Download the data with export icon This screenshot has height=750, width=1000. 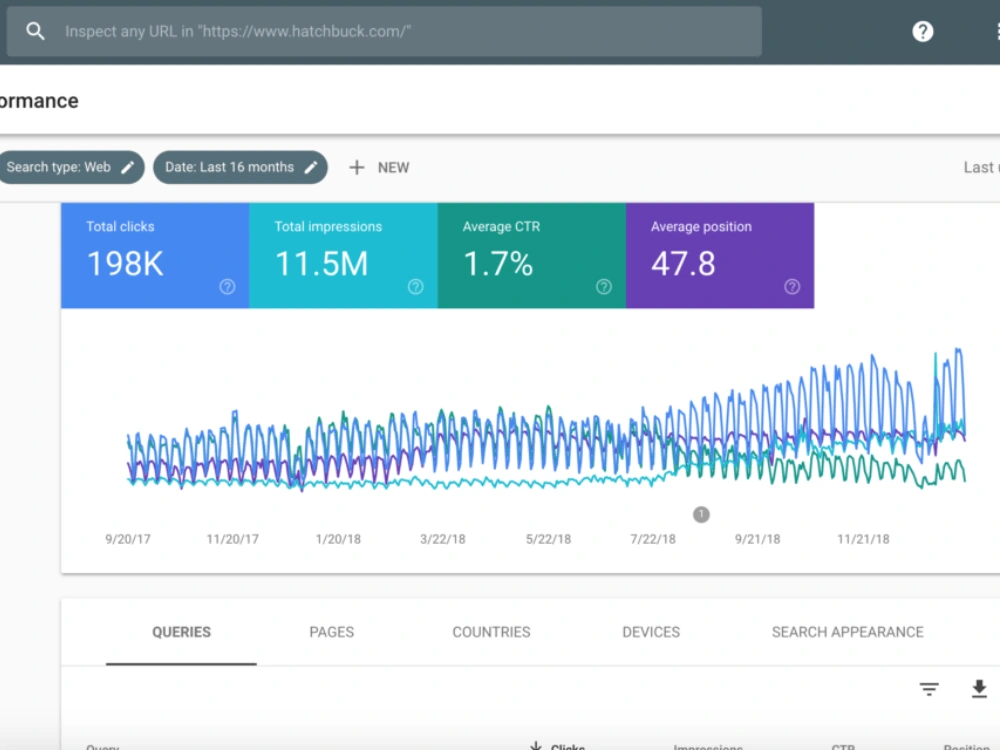tap(979, 689)
